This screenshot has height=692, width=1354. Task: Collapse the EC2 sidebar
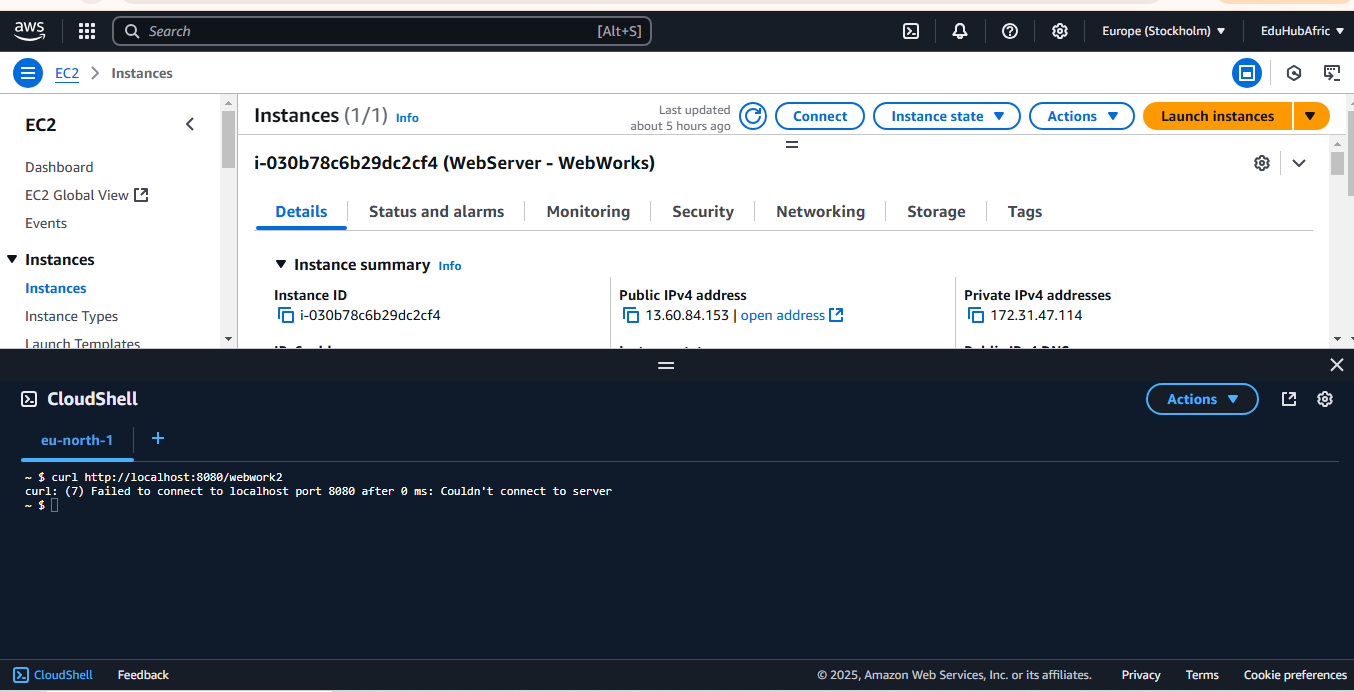pyautogui.click(x=190, y=124)
